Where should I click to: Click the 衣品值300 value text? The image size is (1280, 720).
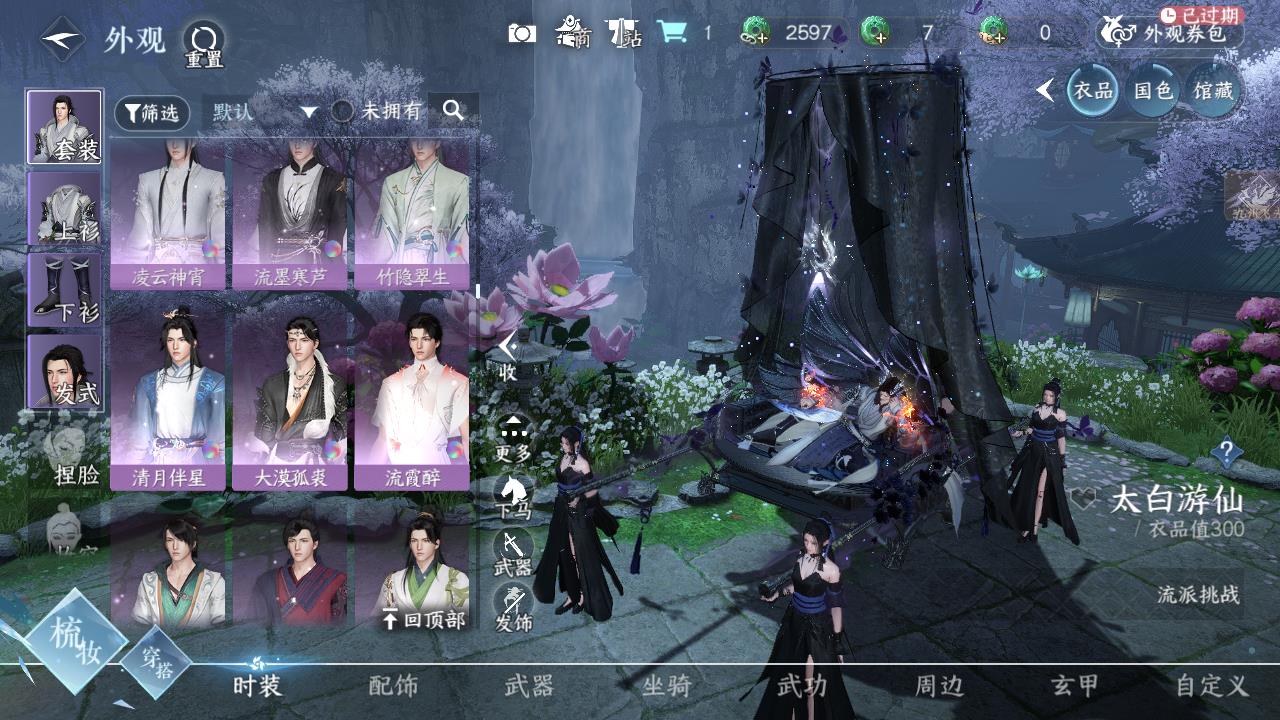tap(1196, 529)
